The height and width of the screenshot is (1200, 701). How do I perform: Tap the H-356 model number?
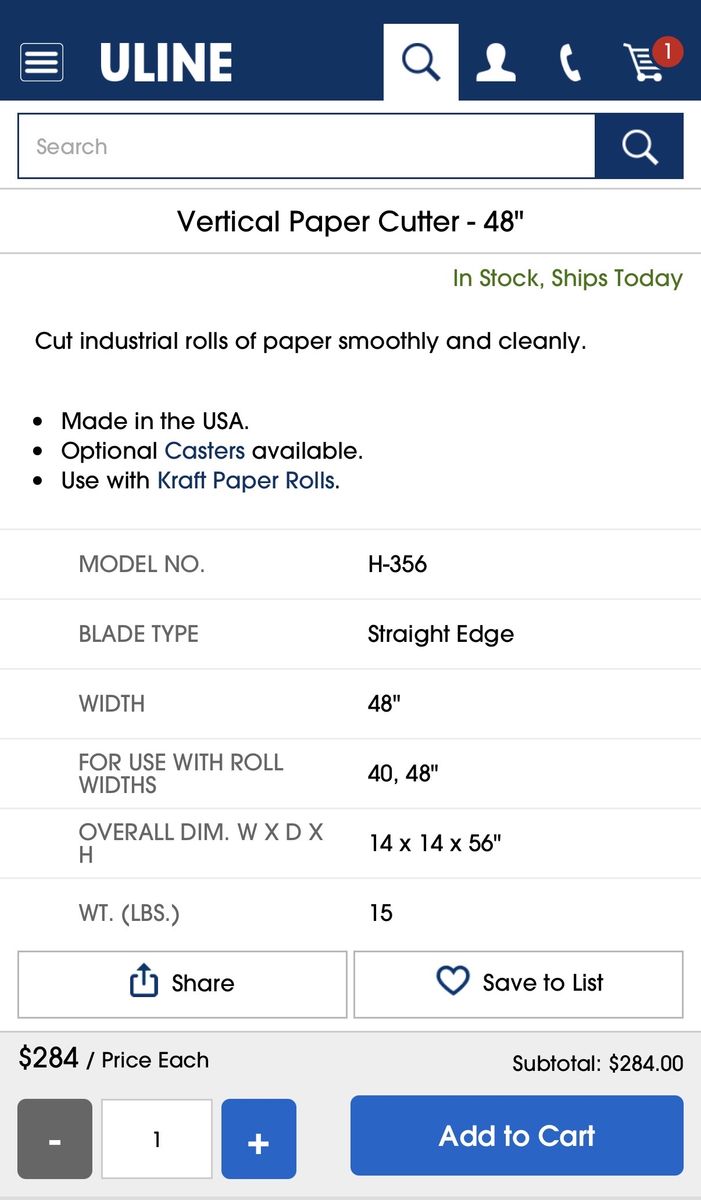pyautogui.click(x=397, y=564)
